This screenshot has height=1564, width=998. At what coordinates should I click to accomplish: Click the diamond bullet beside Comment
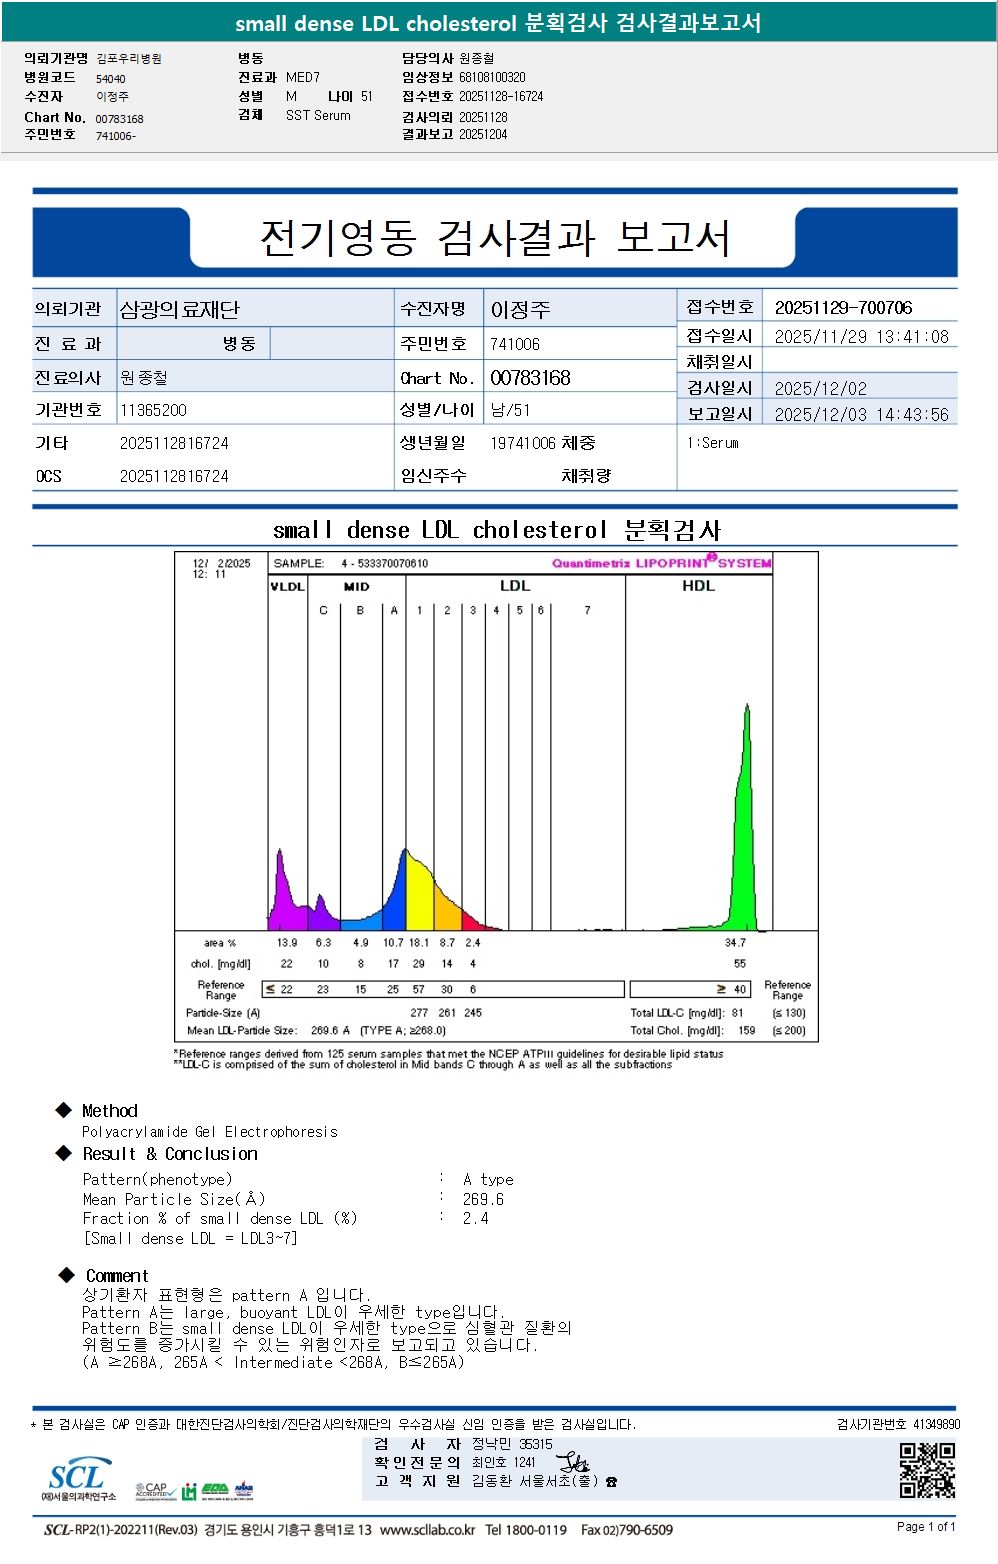(67, 1275)
